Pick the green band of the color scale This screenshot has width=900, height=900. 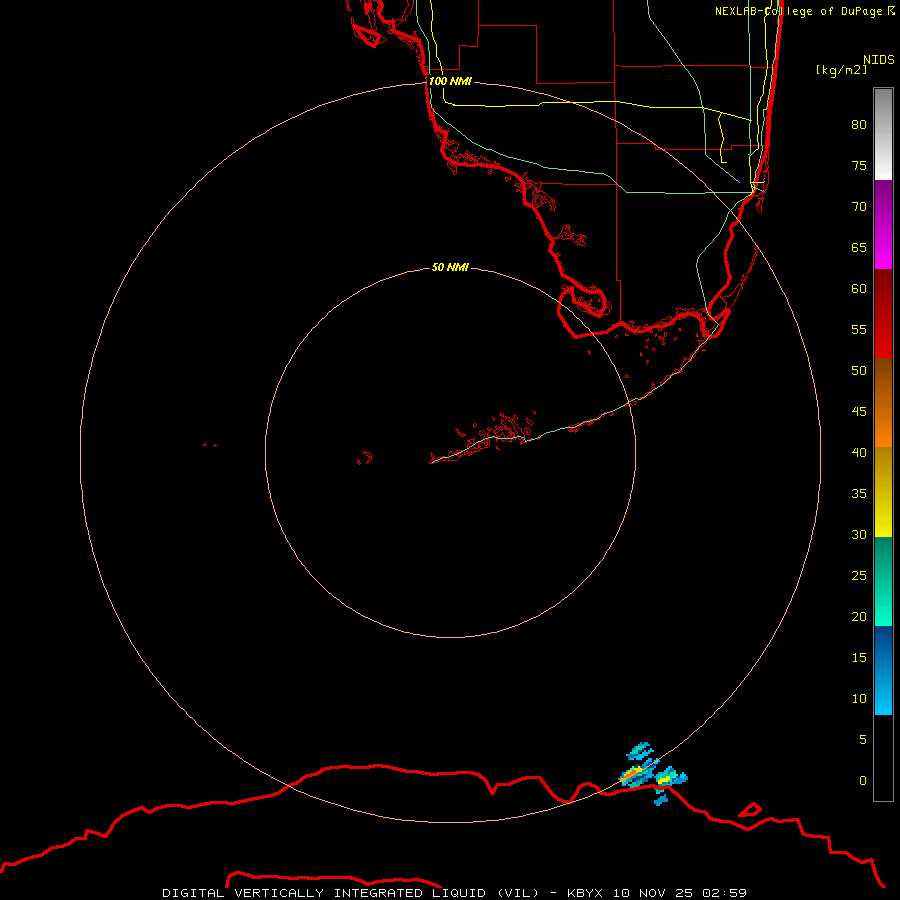(883, 581)
